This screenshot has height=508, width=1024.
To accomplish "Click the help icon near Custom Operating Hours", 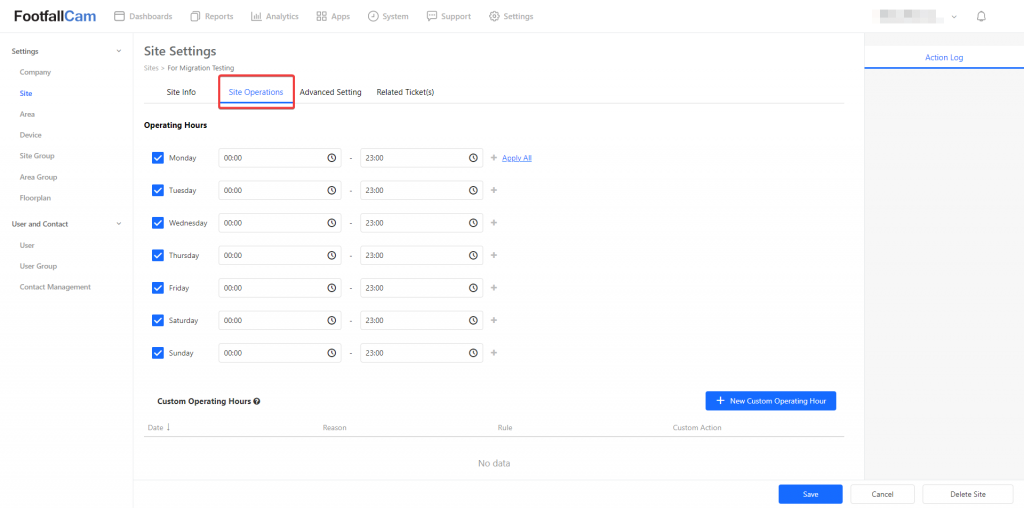I will tap(257, 401).
